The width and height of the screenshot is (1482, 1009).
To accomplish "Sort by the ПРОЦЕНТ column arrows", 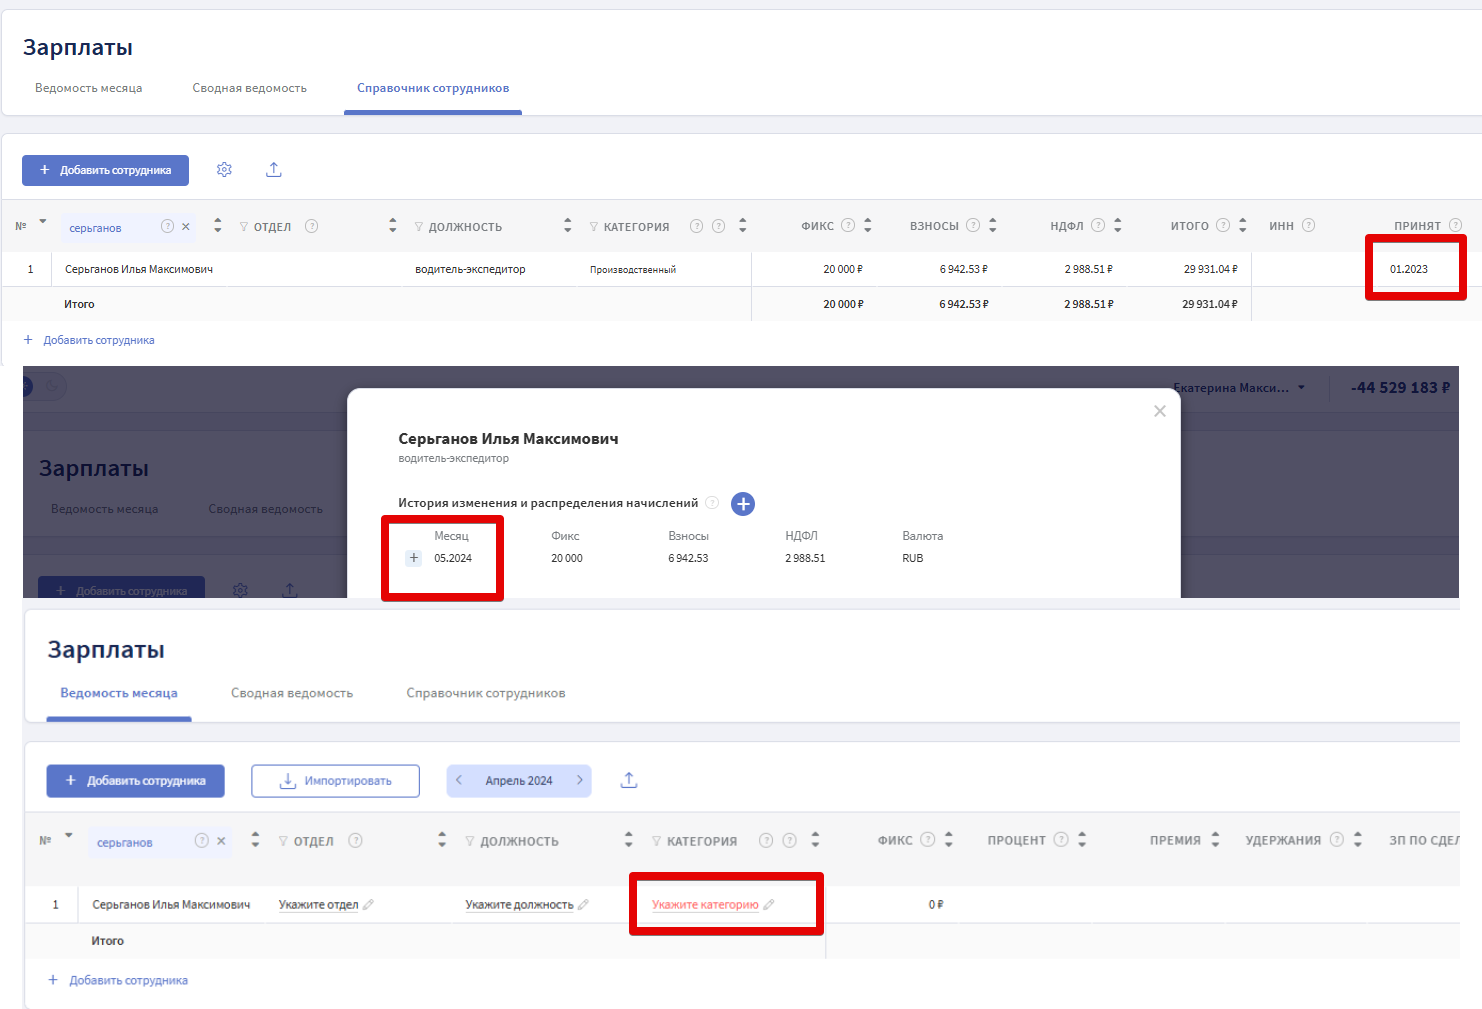I will tap(1082, 839).
